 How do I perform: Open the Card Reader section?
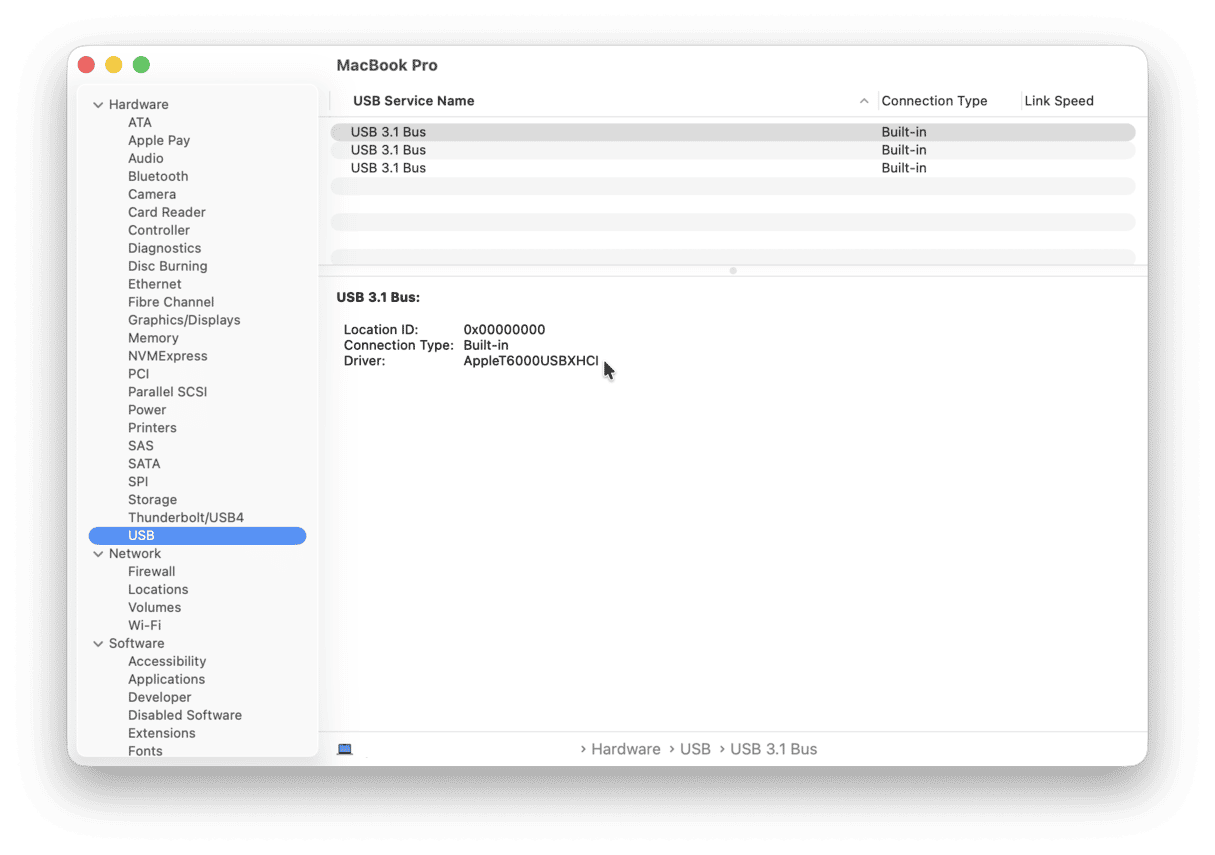point(167,212)
